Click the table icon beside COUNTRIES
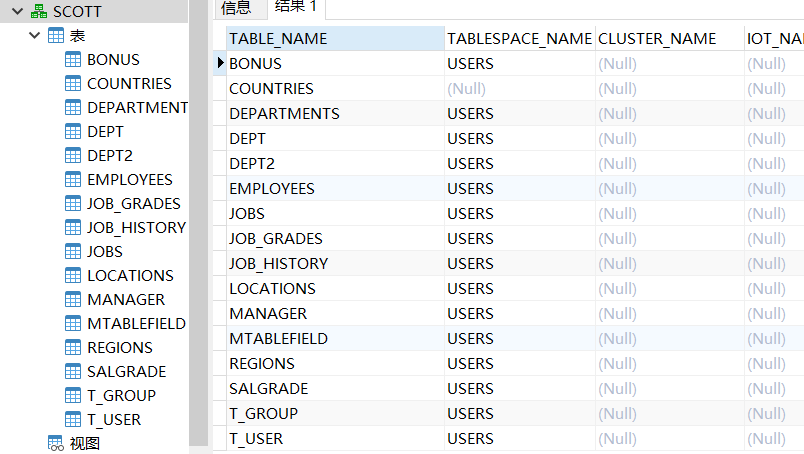The width and height of the screenshot is (804, 454). pyautogui.click(x=73, y=83)
